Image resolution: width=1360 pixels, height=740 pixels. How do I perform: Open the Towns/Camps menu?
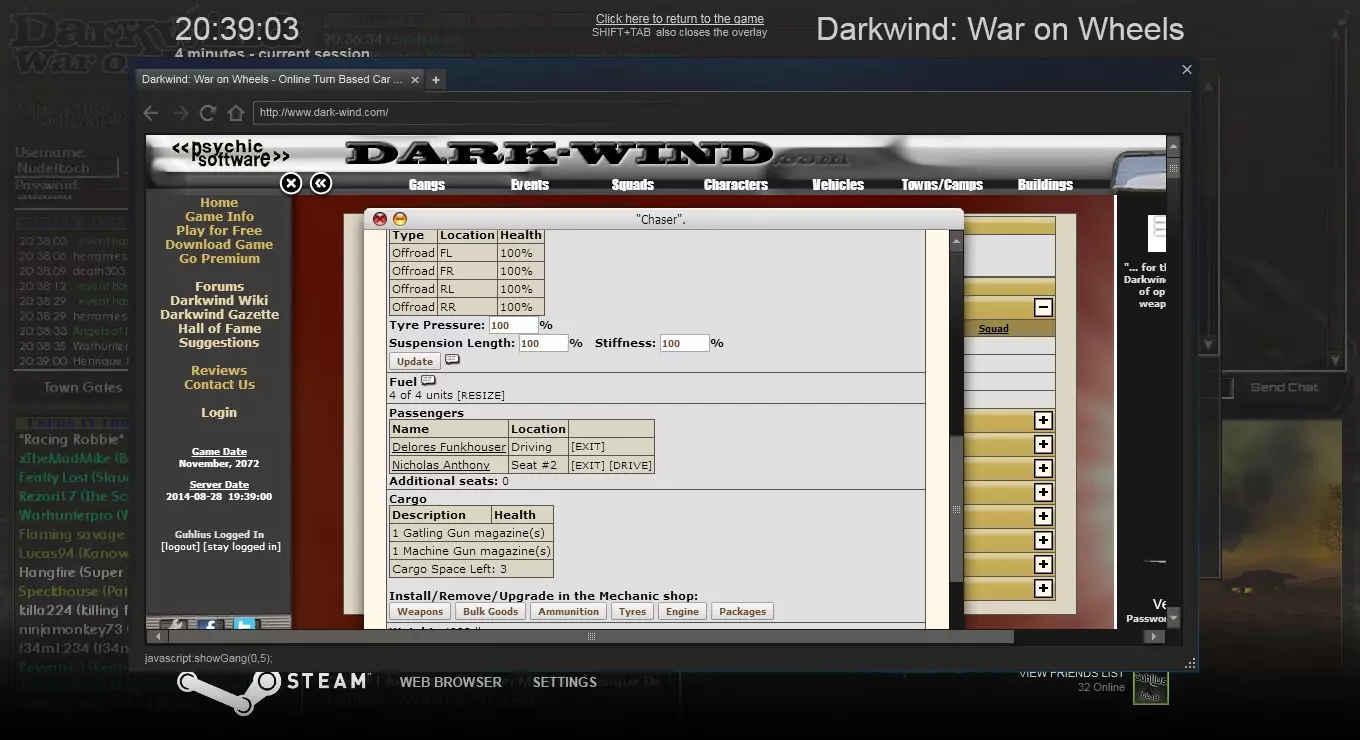pos(942,185)
